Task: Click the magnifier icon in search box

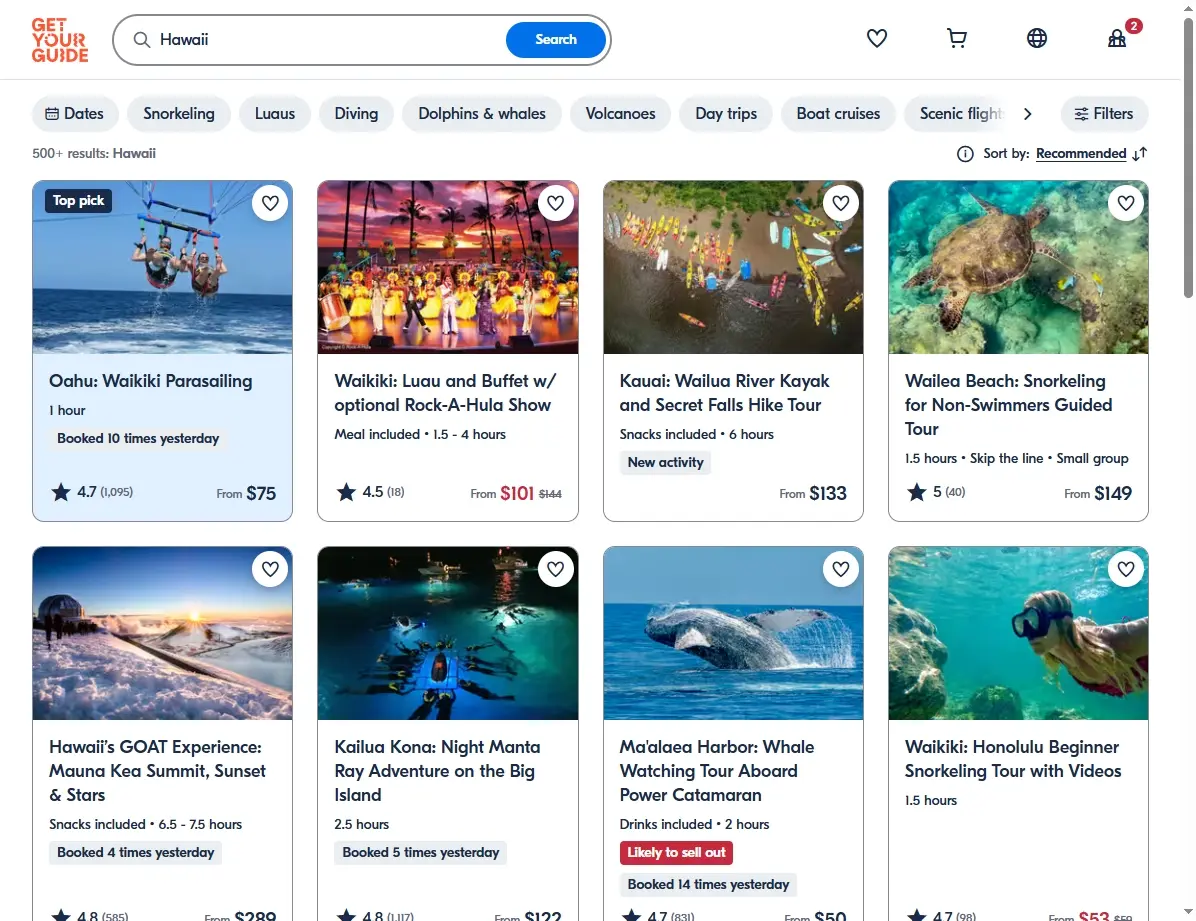Action: (x=142, y=40)
